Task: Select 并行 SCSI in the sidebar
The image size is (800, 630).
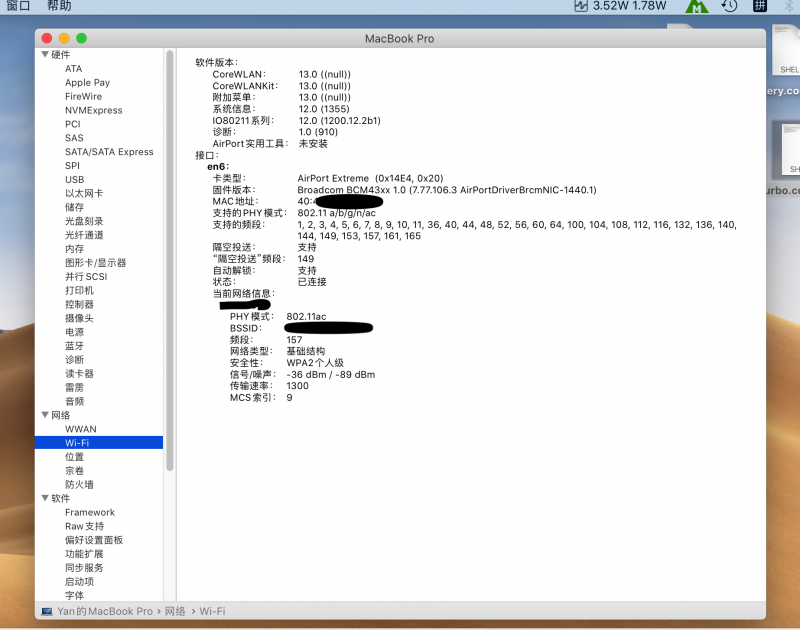Action: (86, 276)
